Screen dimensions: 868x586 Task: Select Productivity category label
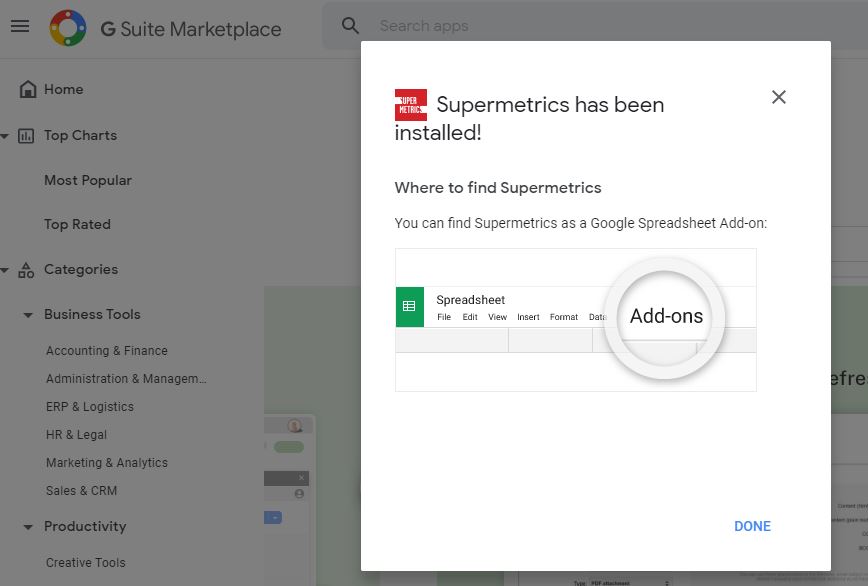[x=85, y=526]
